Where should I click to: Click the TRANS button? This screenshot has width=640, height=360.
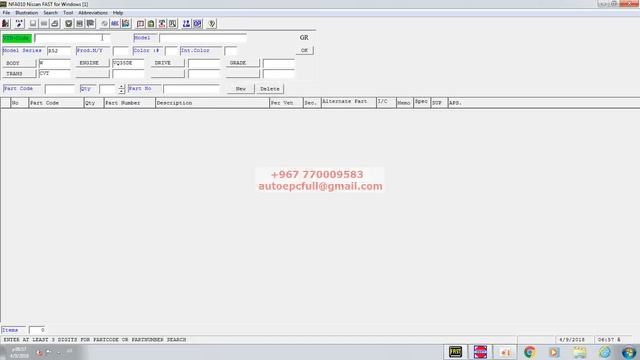19,74
